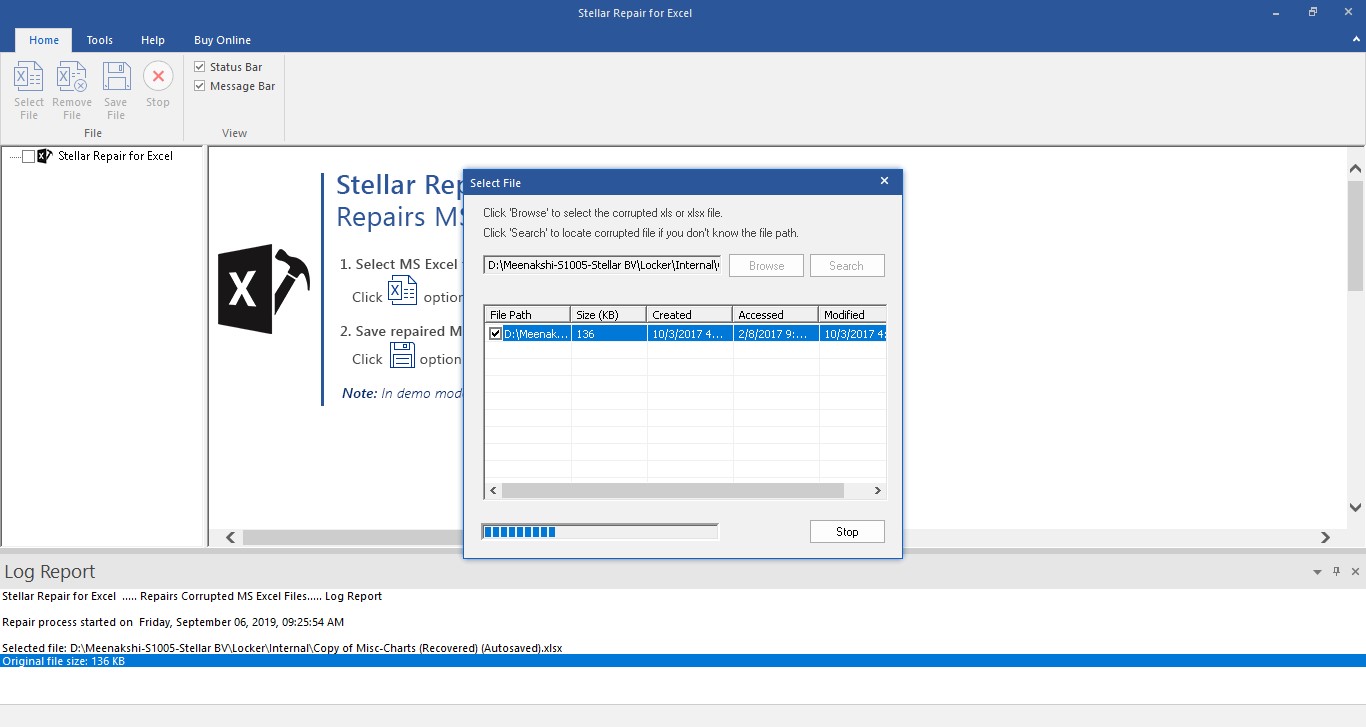Click the 136 size cell
Viewport: 1366px width, 727px height.
(x=608, y=334)
